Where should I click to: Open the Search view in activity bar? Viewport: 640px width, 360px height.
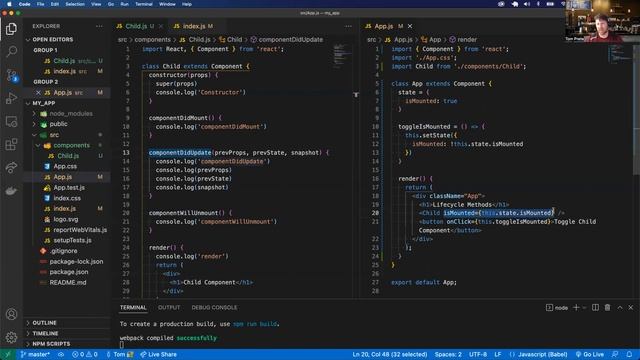pyautogui.click(x=11, y=51)
